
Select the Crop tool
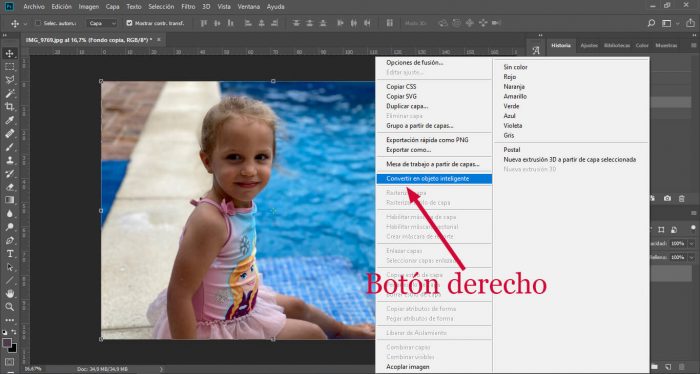coord(9,107)
